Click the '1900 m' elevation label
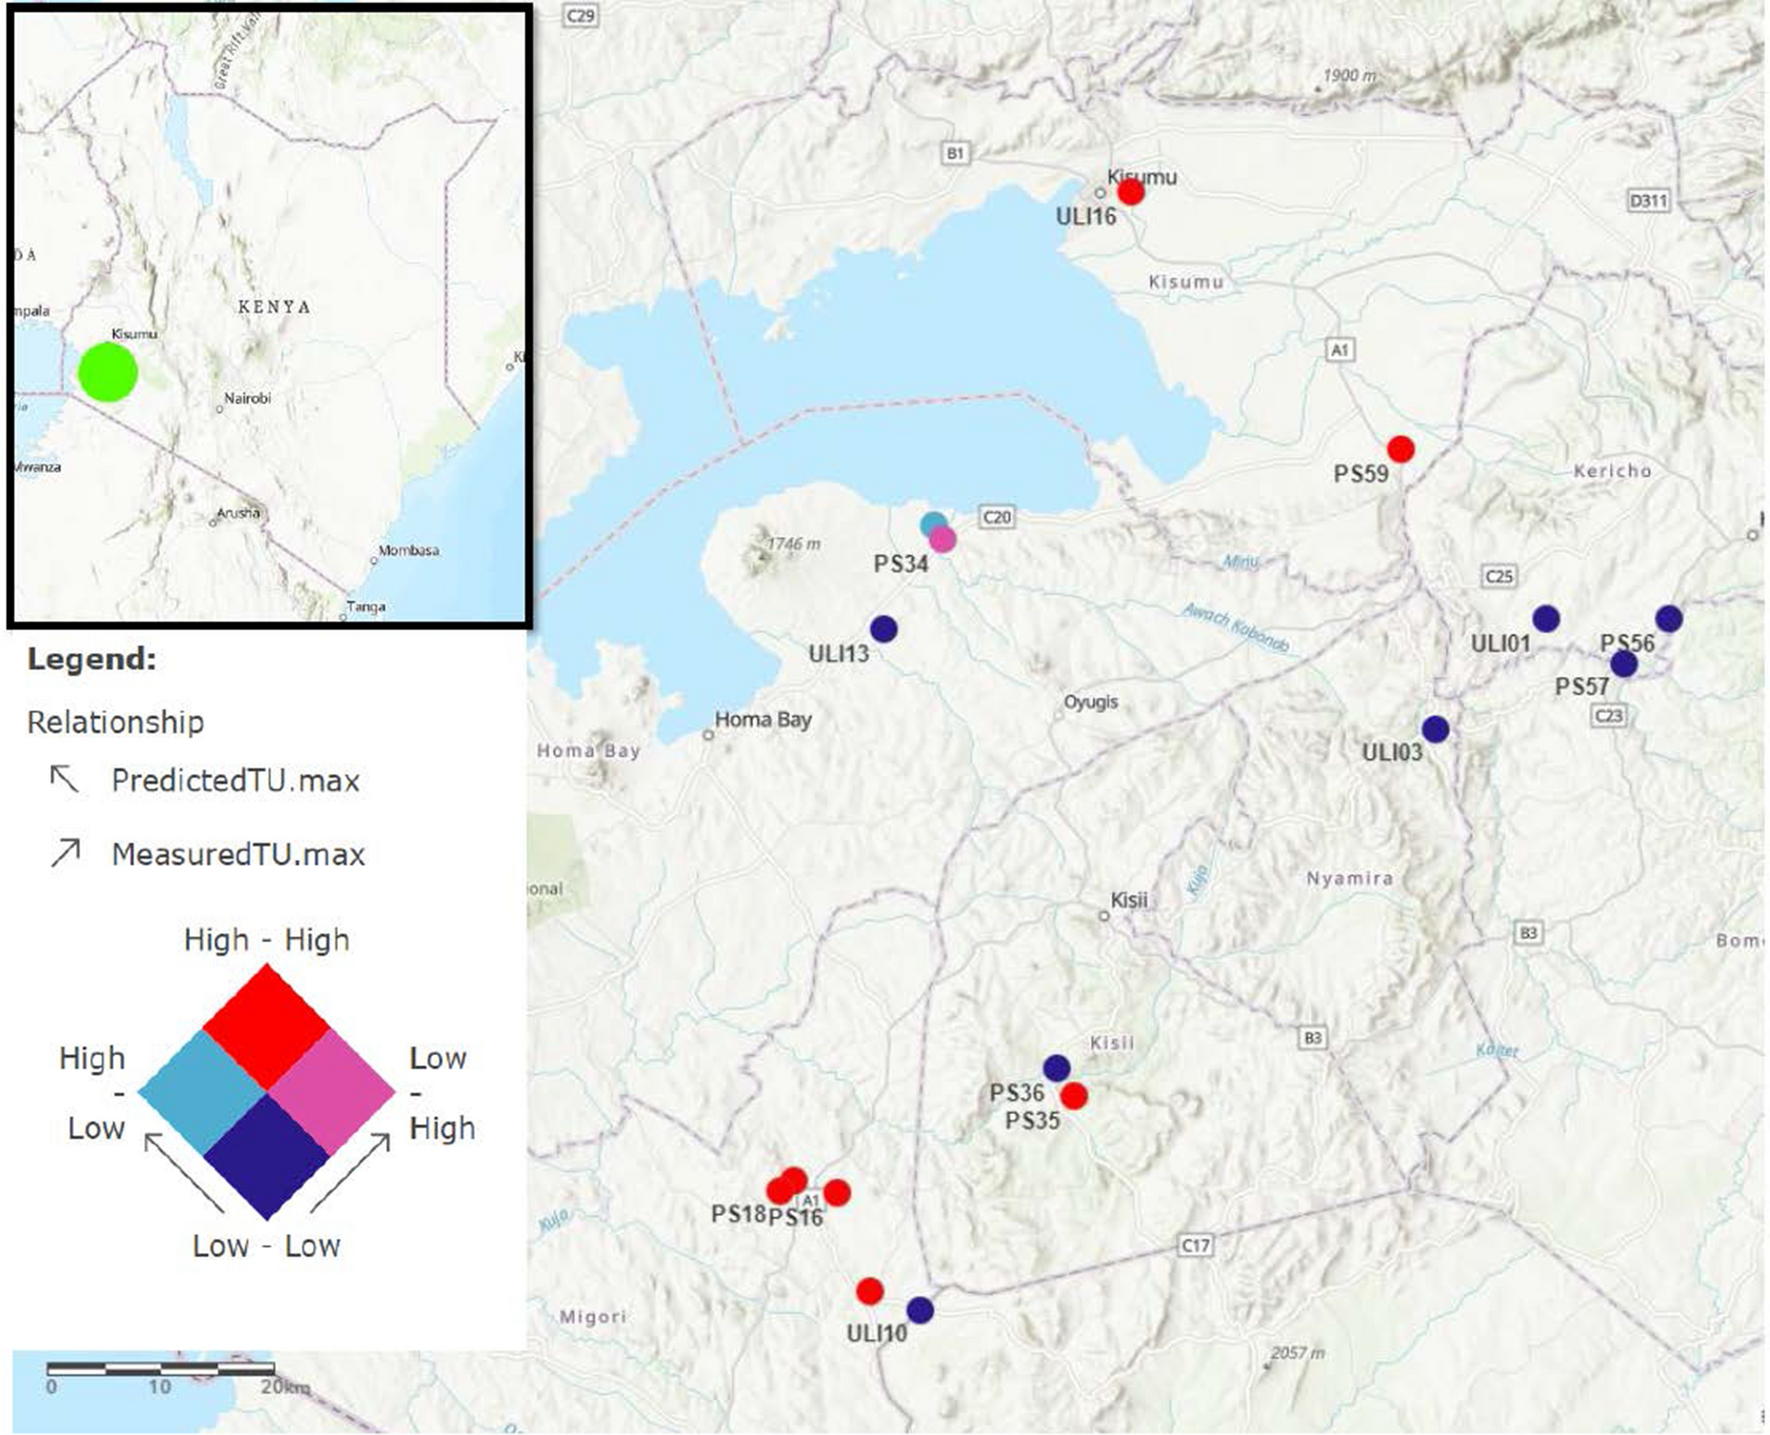 pos(1349,76)
